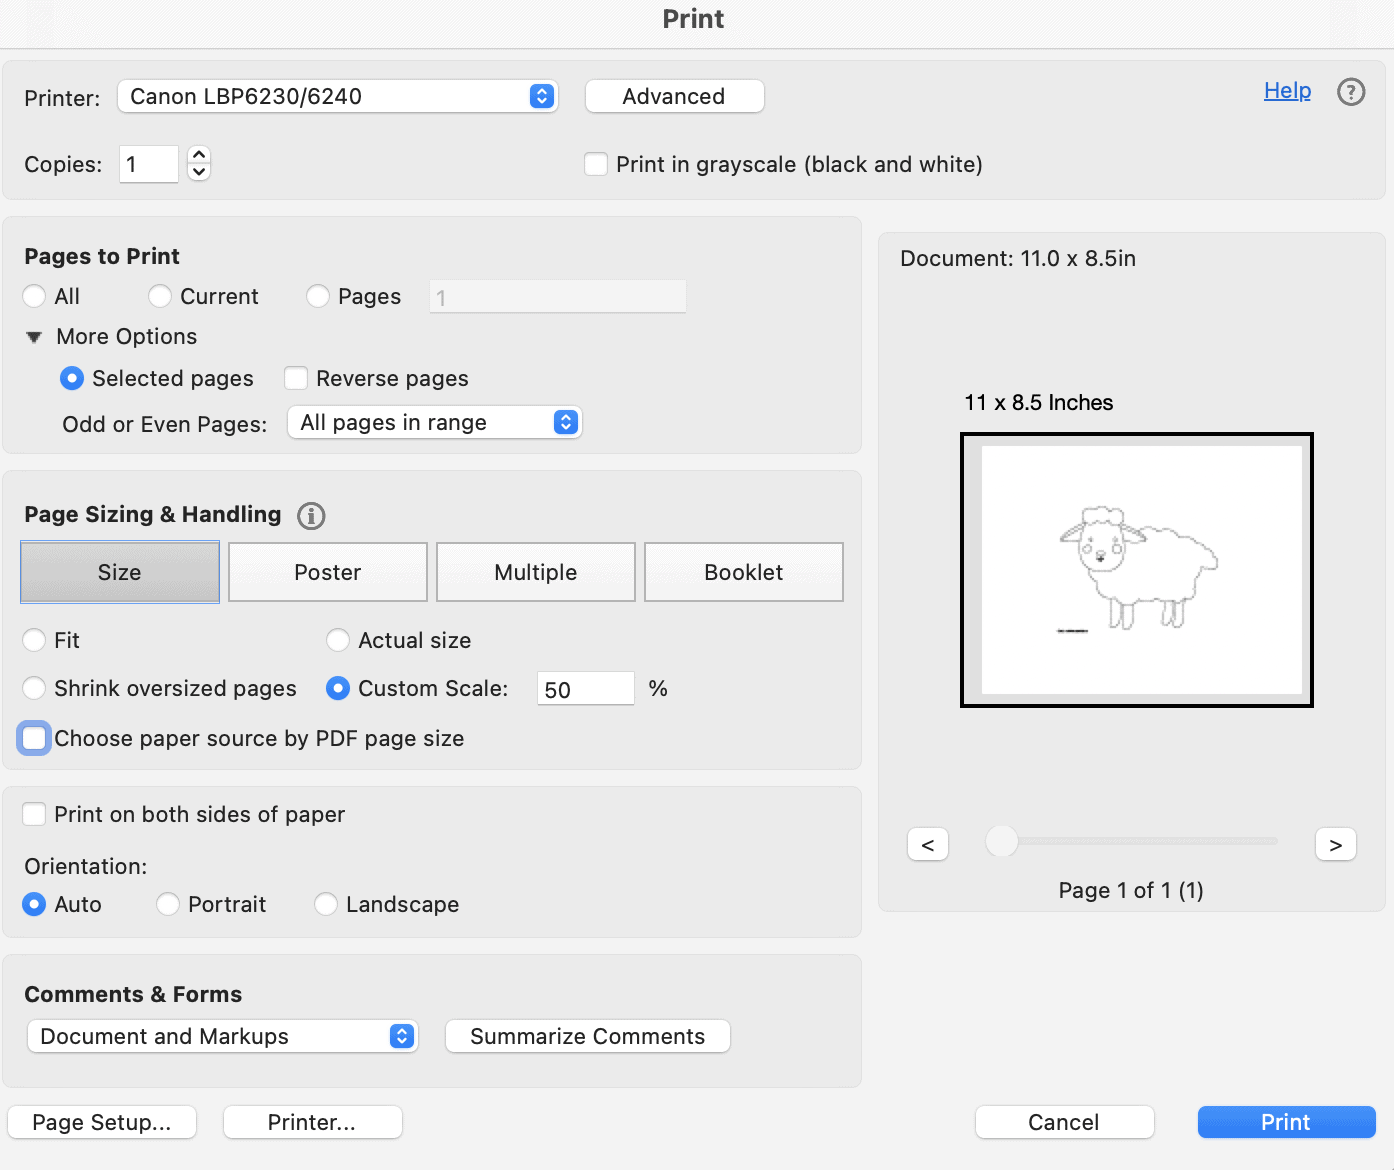1394x1170 pixels.
Task: Open the Printer selection dropdown
Action: [338, 97]
